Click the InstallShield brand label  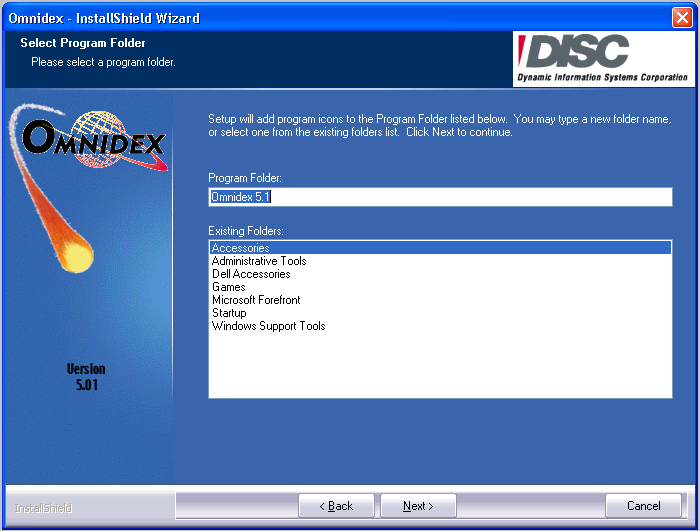43,508
